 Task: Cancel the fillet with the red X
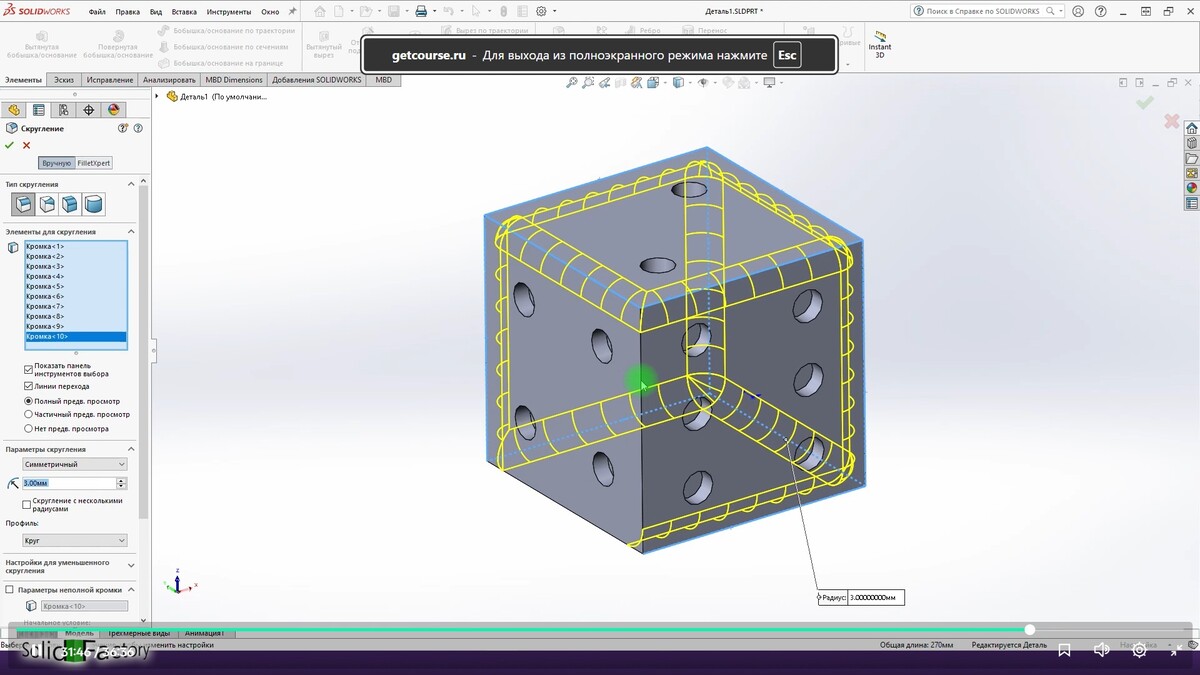(x=27, y=146)
